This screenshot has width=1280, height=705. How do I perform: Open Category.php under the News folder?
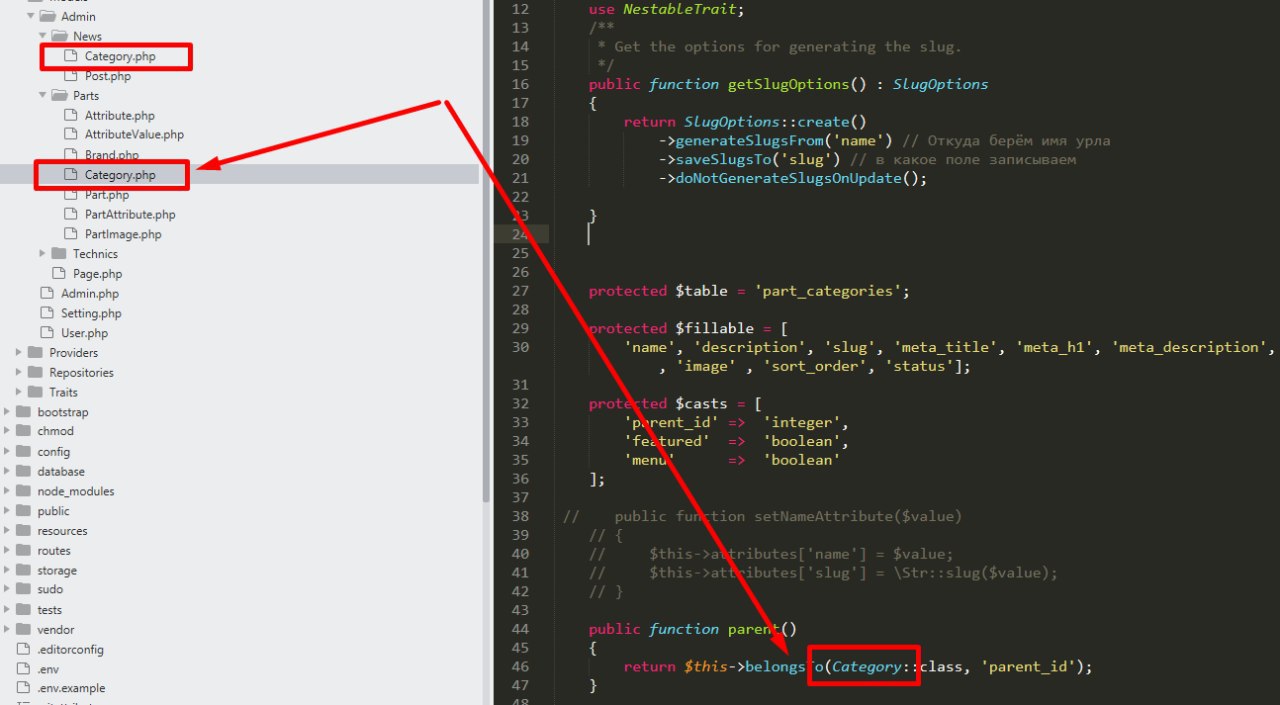click(x=120, y=57)
